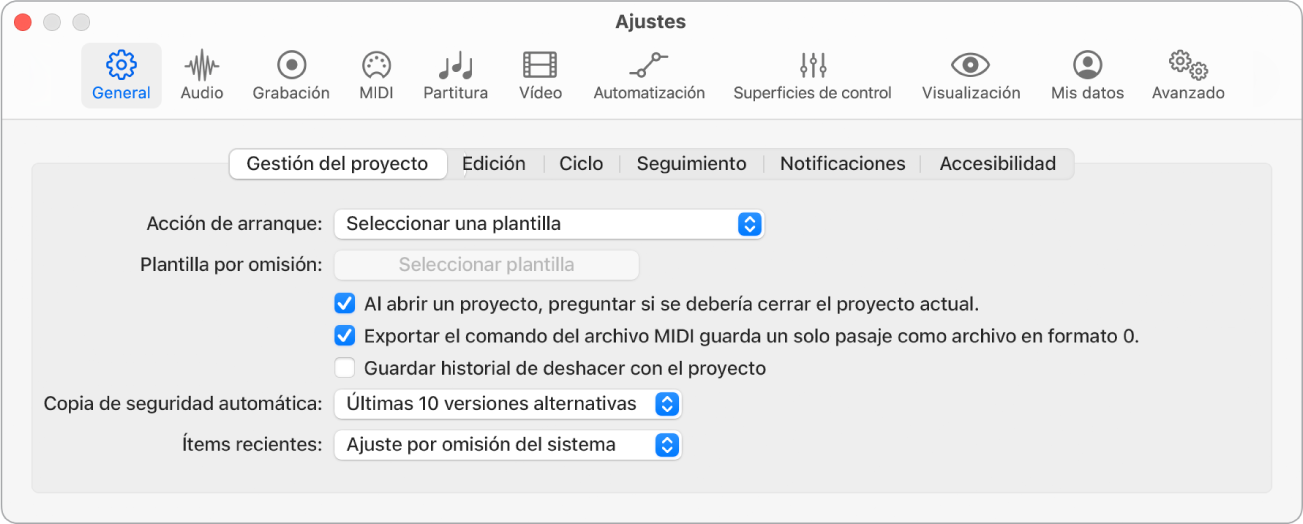Select the Grabación record icon

[291, 76]
